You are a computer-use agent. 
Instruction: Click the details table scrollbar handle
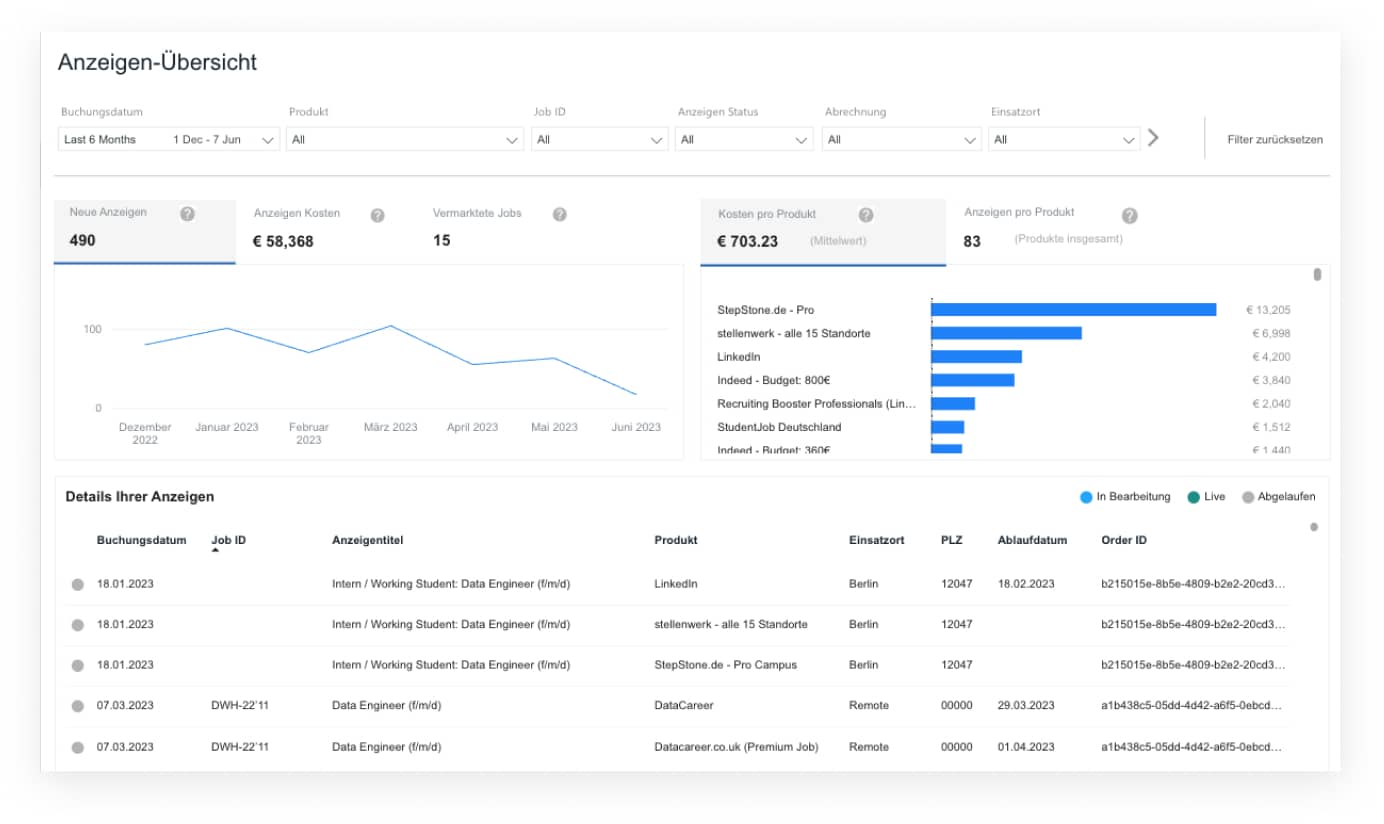pyautogui.click(x=1314, y=527)
